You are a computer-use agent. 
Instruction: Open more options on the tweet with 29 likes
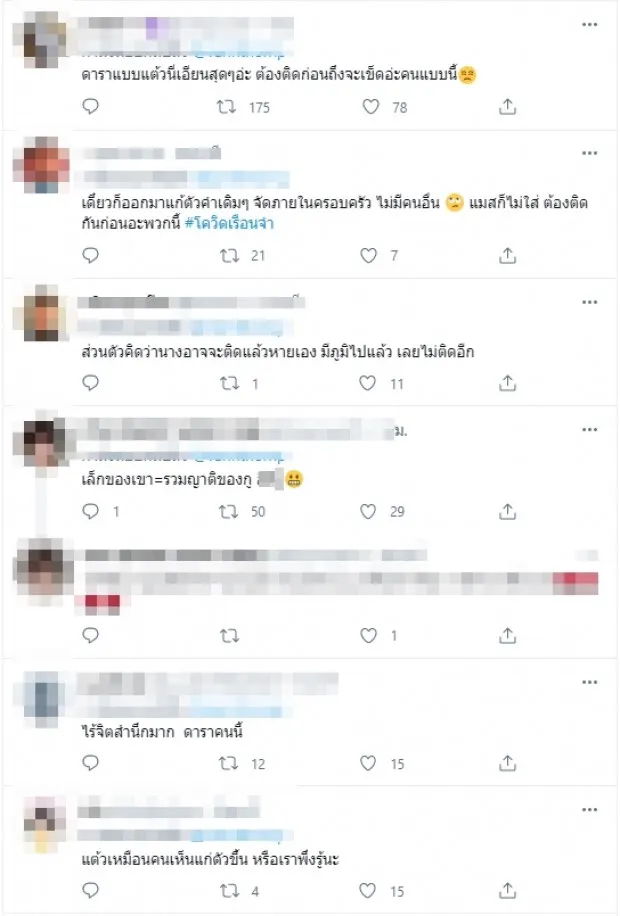[x=590, y=429]
